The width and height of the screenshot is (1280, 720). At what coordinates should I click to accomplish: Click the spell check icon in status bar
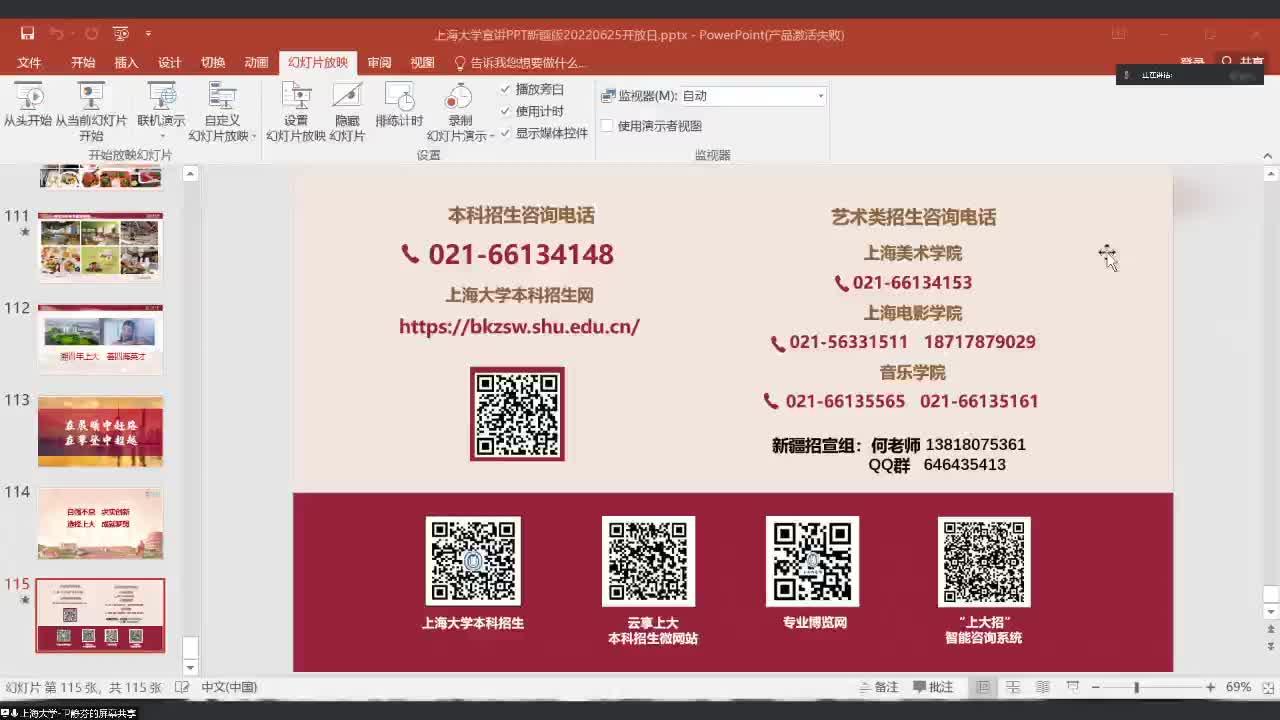(x=182, y=687)
